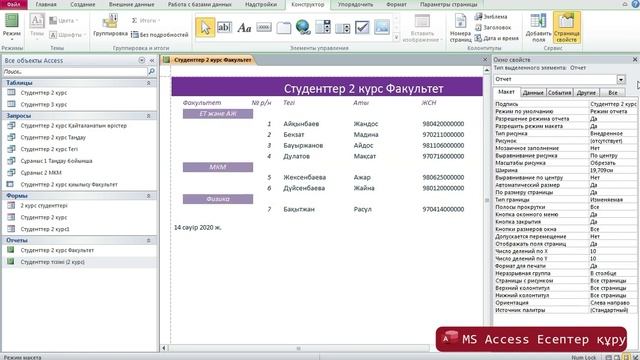Select the ЕТ және АЖ group box

(218, 113)
